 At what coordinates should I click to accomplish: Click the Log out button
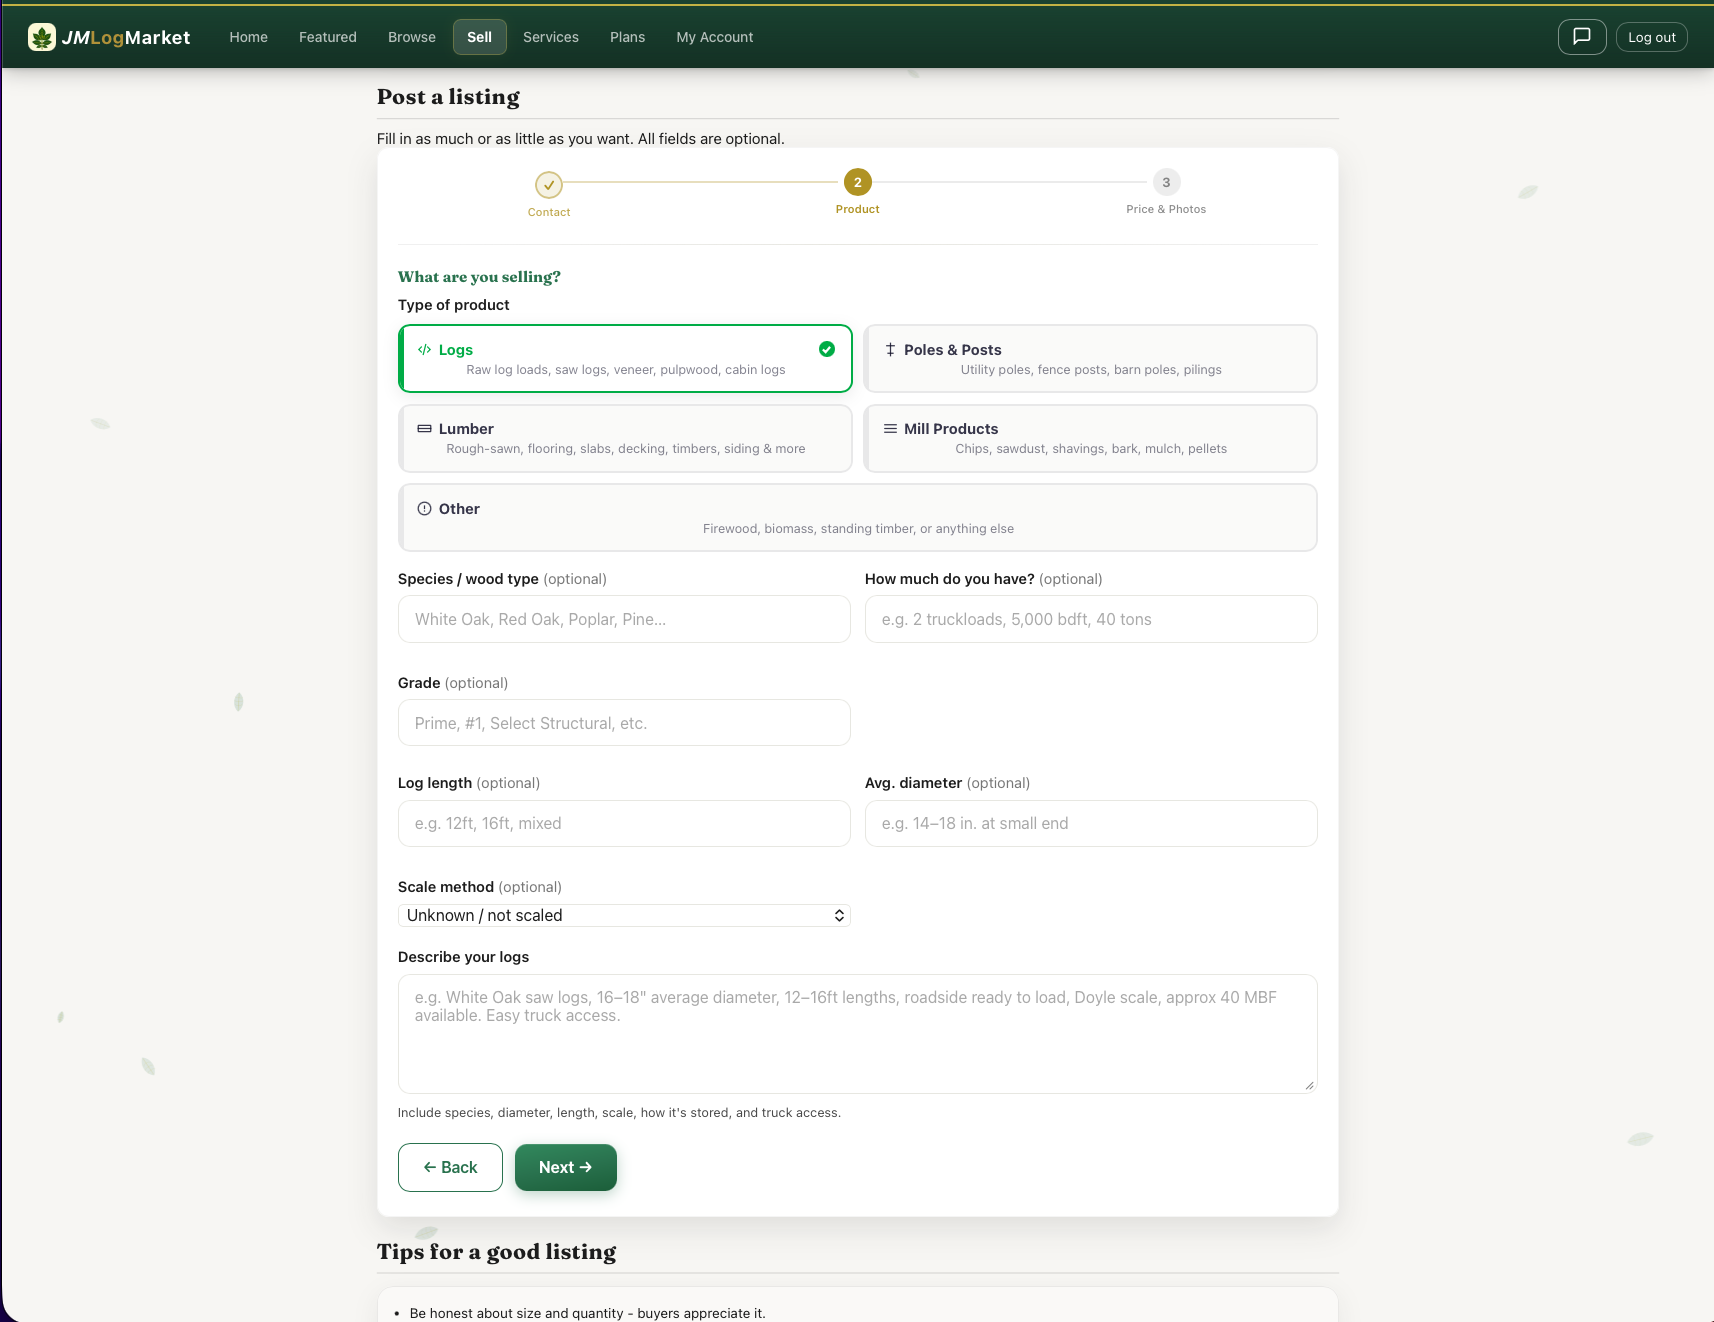point(1651,36)
